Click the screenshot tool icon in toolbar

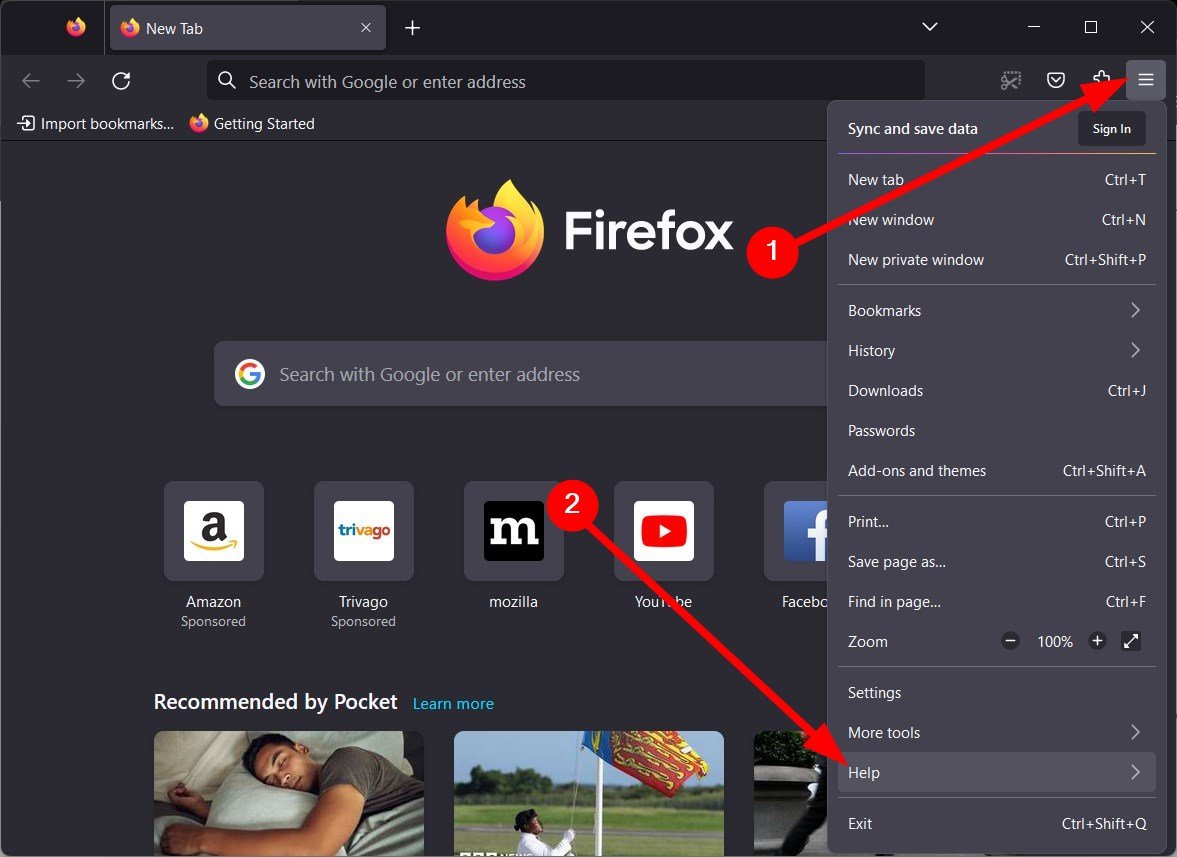coord(1011,80)
